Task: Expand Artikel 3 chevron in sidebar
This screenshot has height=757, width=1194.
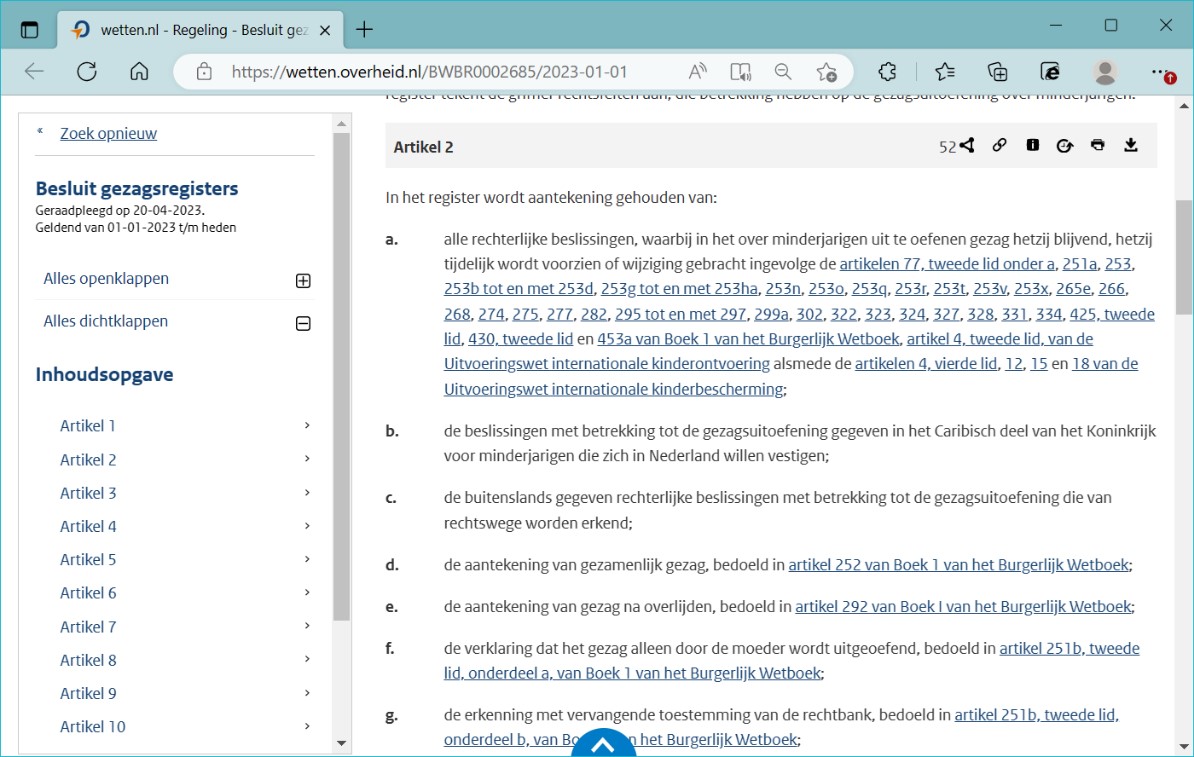Action: [x=307, y=492]
